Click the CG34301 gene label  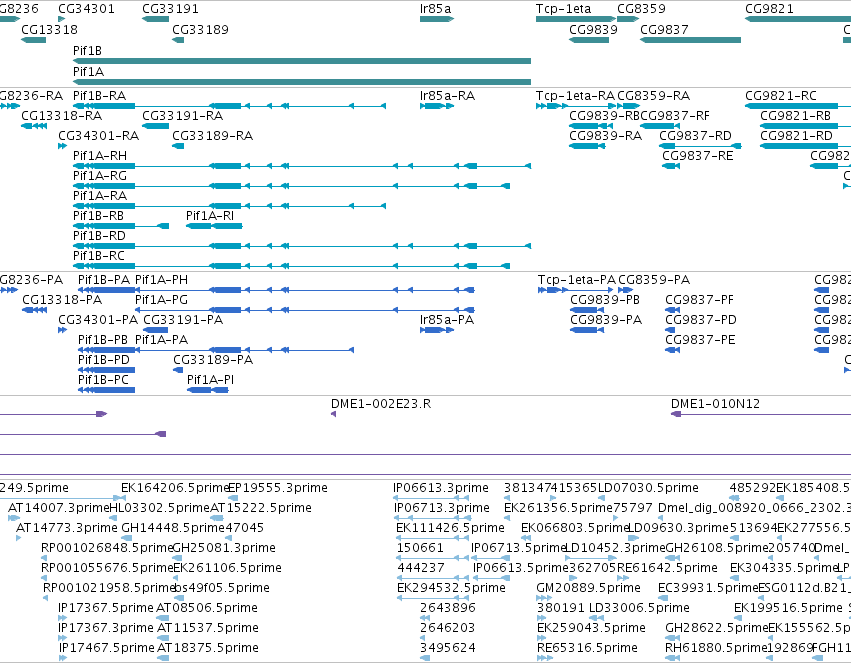click(86, 9)
